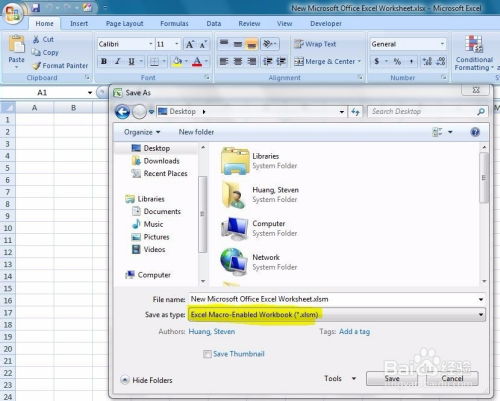Click the Increase Indent icon
Viewport: 500px width, 401px height.
[281, 61]
